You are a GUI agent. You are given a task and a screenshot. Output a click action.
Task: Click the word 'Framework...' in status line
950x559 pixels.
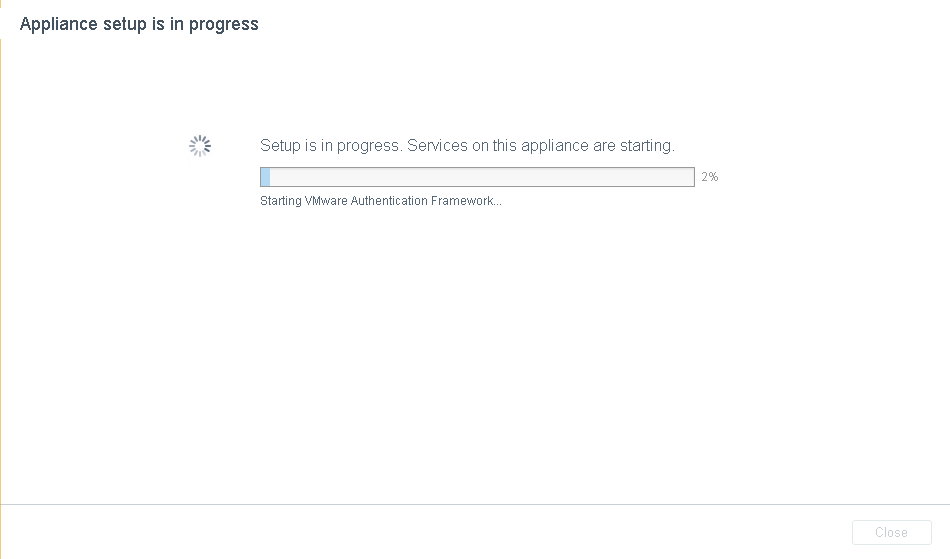tap(467, 201)
